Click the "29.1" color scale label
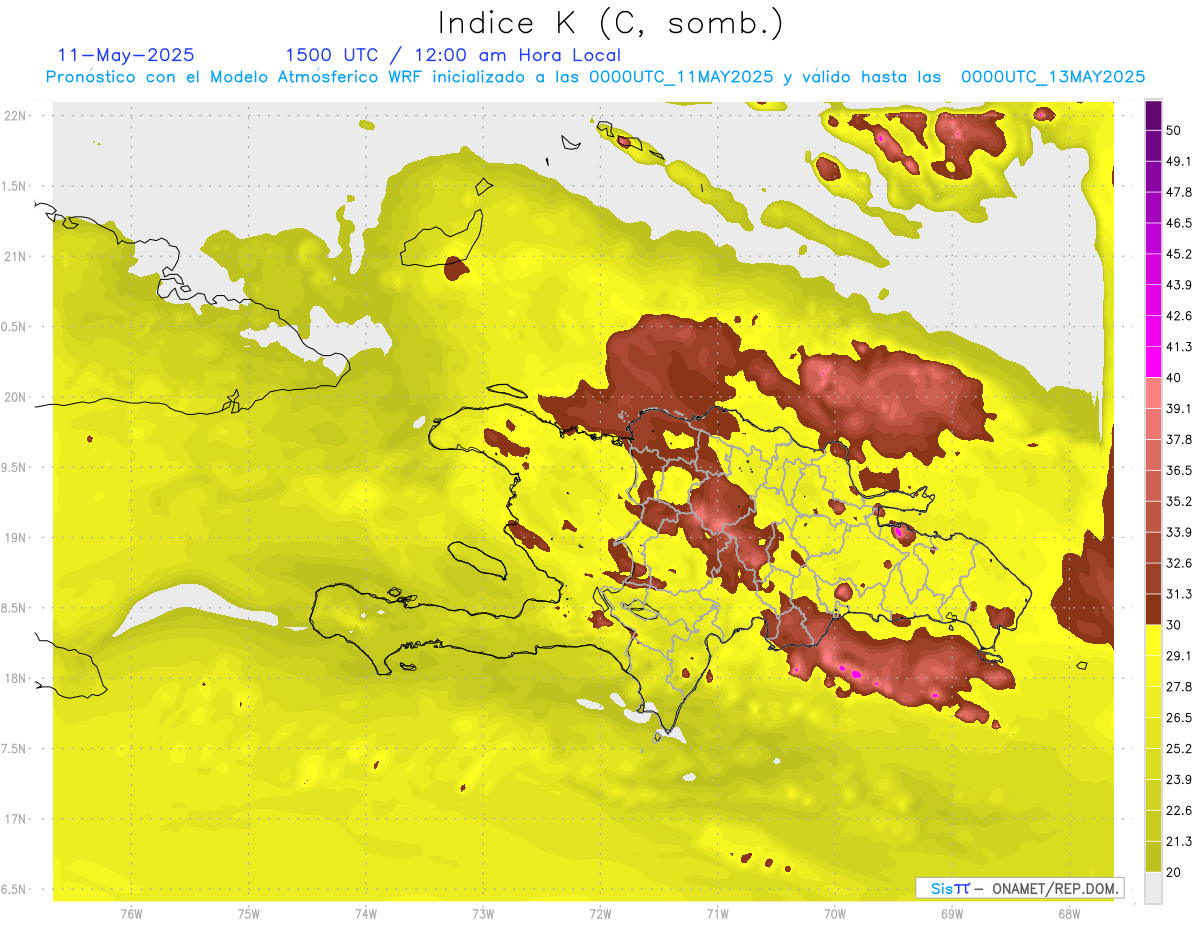Image resolution: width=1200 pixels, height=927 pixels. coord(1179,656)
